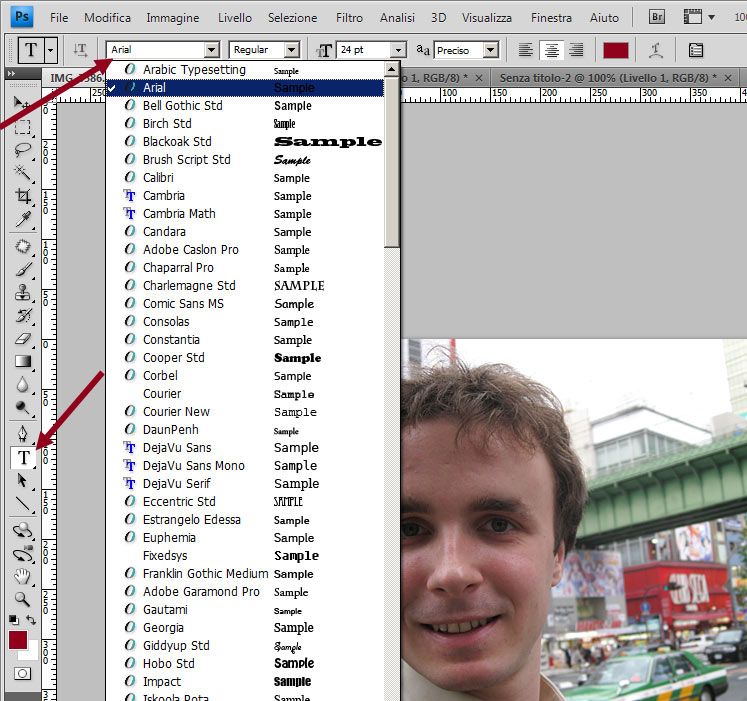Image resolution: width=747 pixels, height=701 pixels.
Task: Pick Impact in the font list
Action: 245,681
